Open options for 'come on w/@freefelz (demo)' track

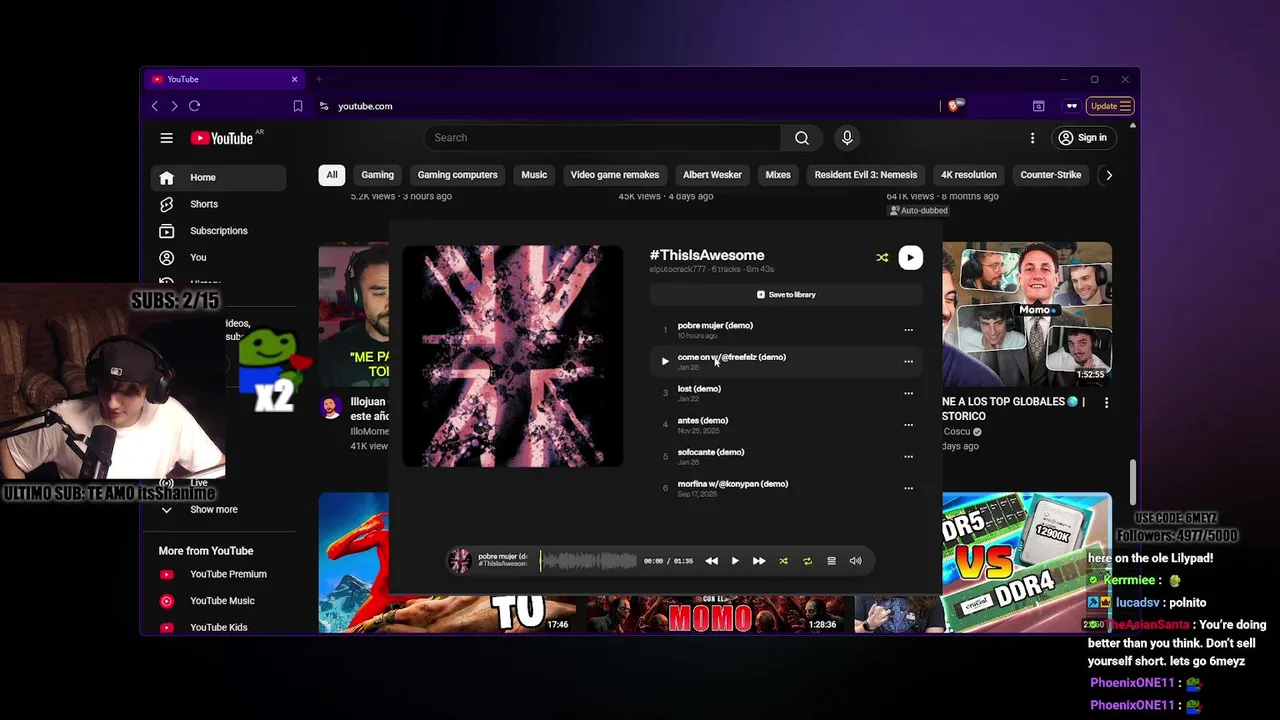pyautogui.click(x=908, y=361)
